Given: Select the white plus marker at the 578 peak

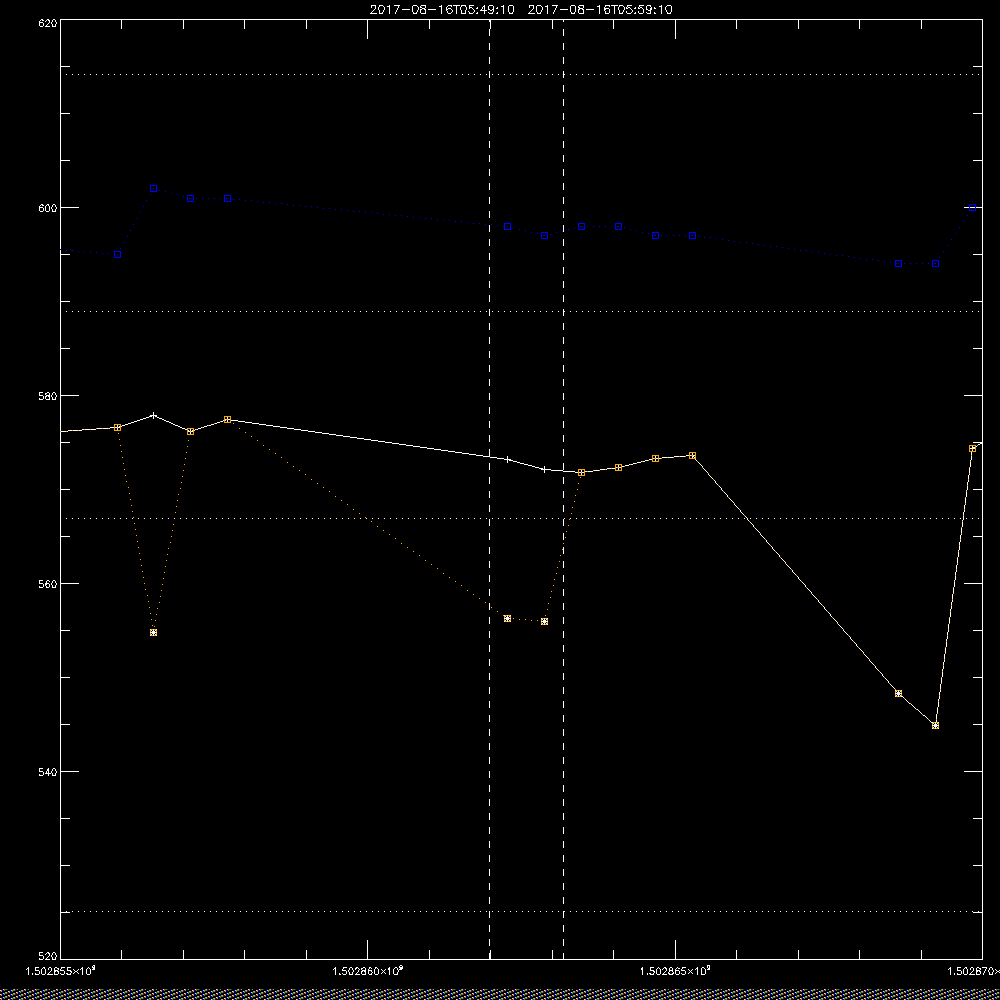Looking at the screenshot, I should (154, 415).
